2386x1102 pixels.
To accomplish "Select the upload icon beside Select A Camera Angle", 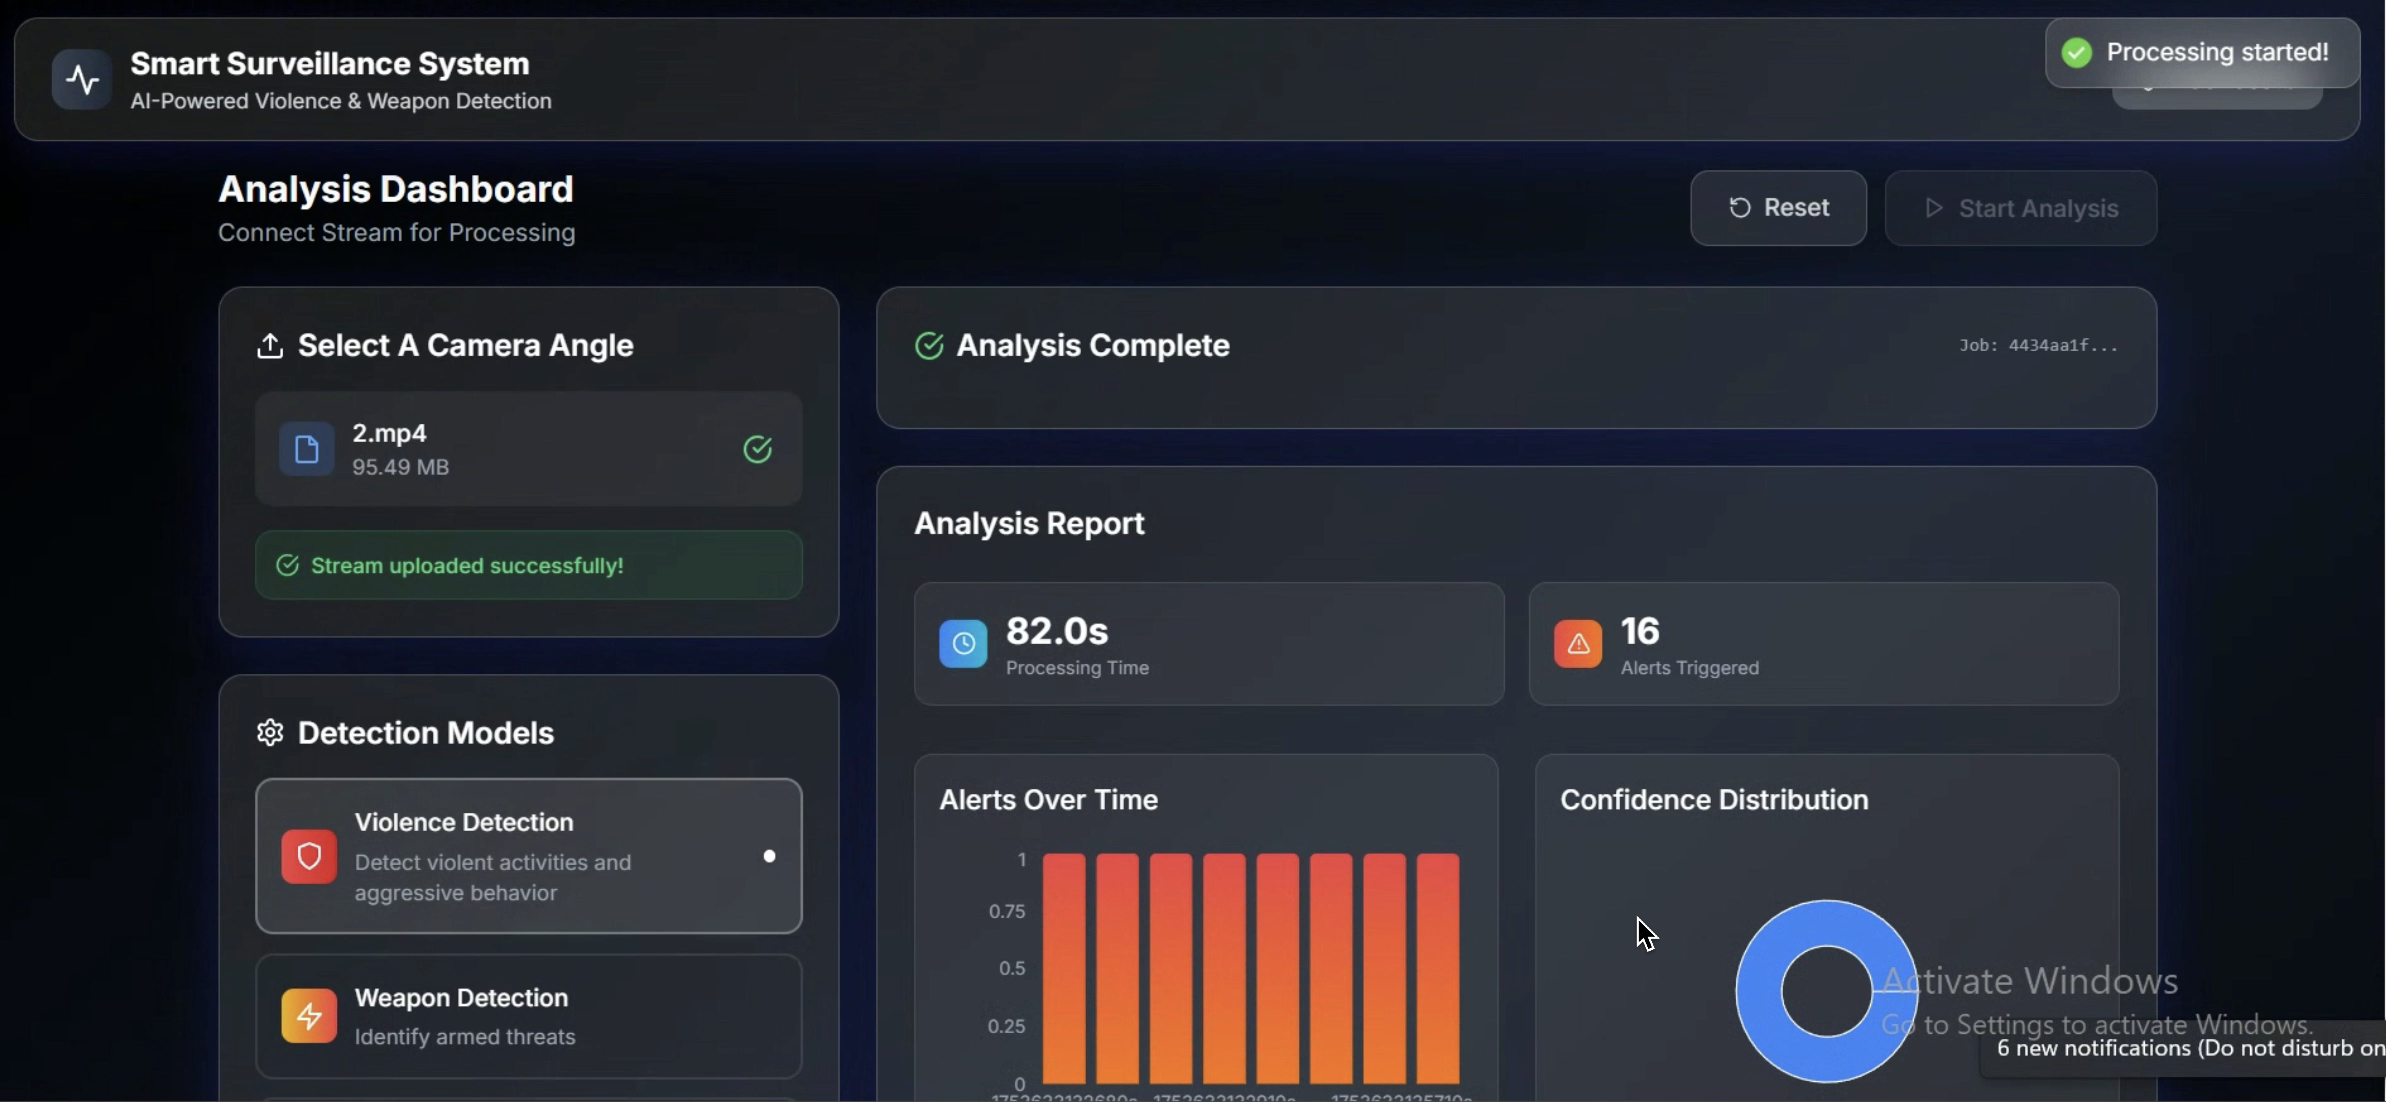I will pyautogui.click(x=270, y=345).
